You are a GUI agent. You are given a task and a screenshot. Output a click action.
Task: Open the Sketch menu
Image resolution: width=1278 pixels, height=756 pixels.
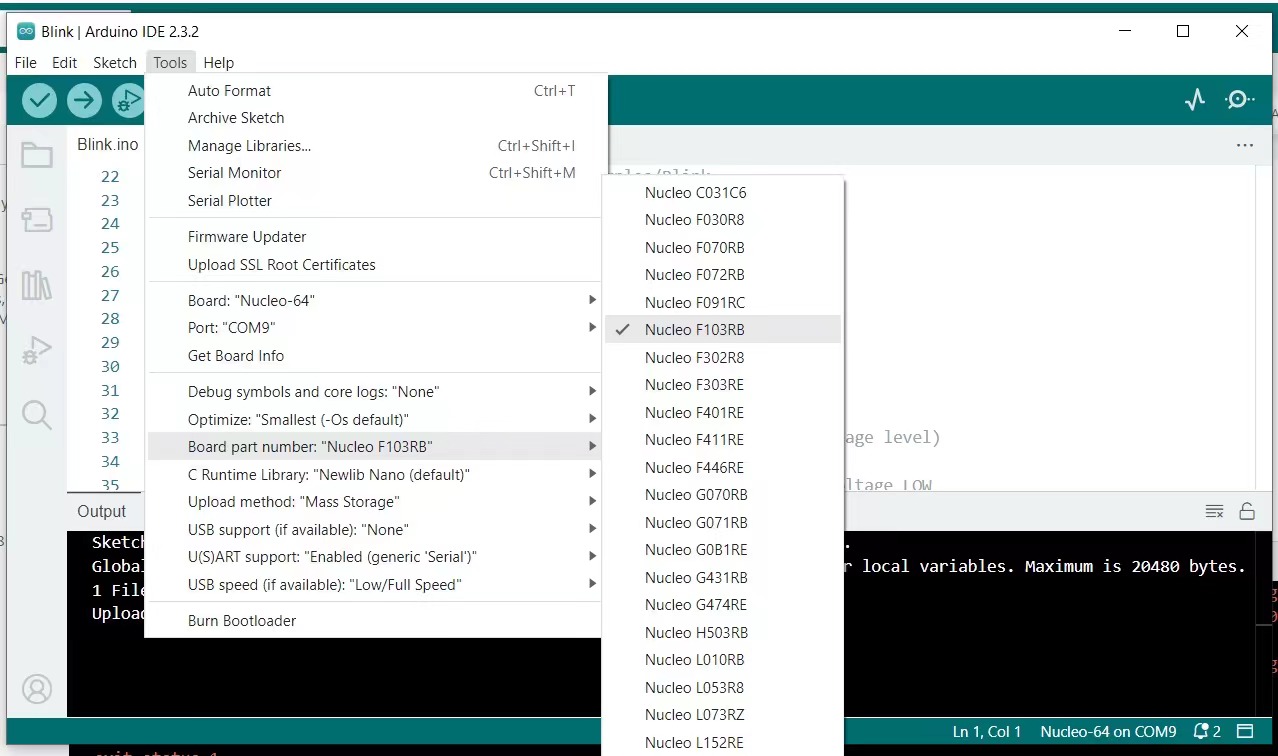(115, 62)
